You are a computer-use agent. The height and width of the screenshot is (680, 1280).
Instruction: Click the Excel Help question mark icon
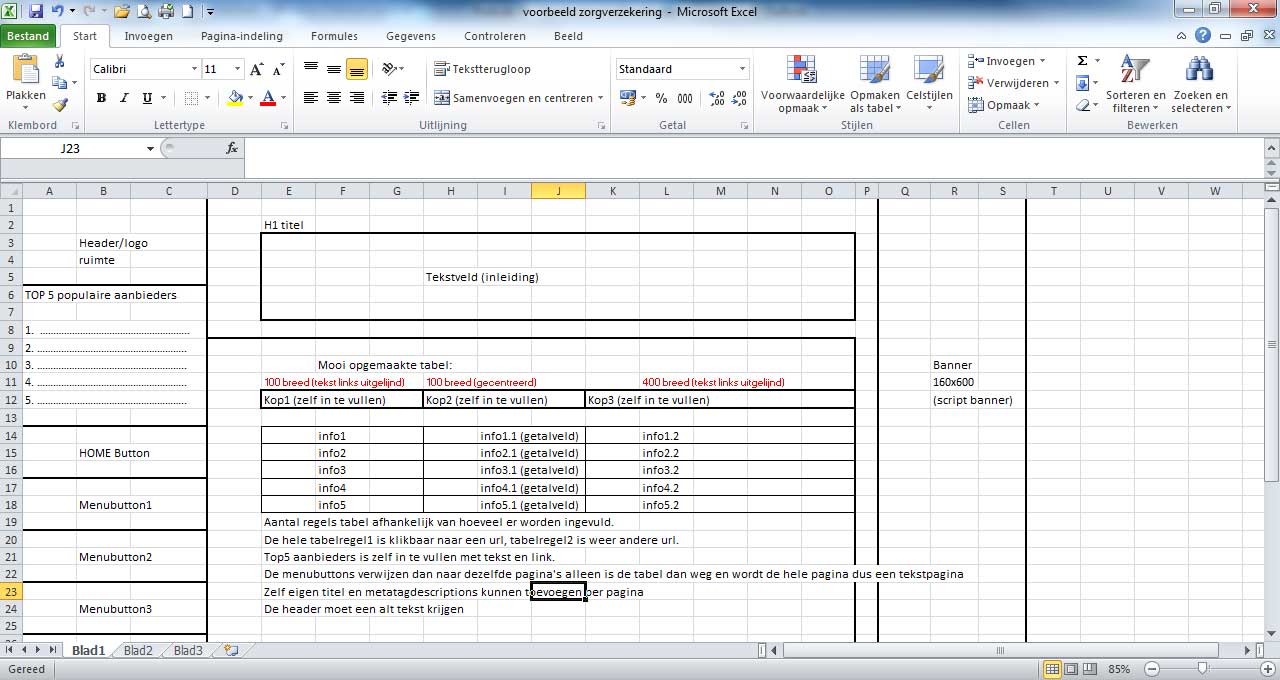[1203, 36]
